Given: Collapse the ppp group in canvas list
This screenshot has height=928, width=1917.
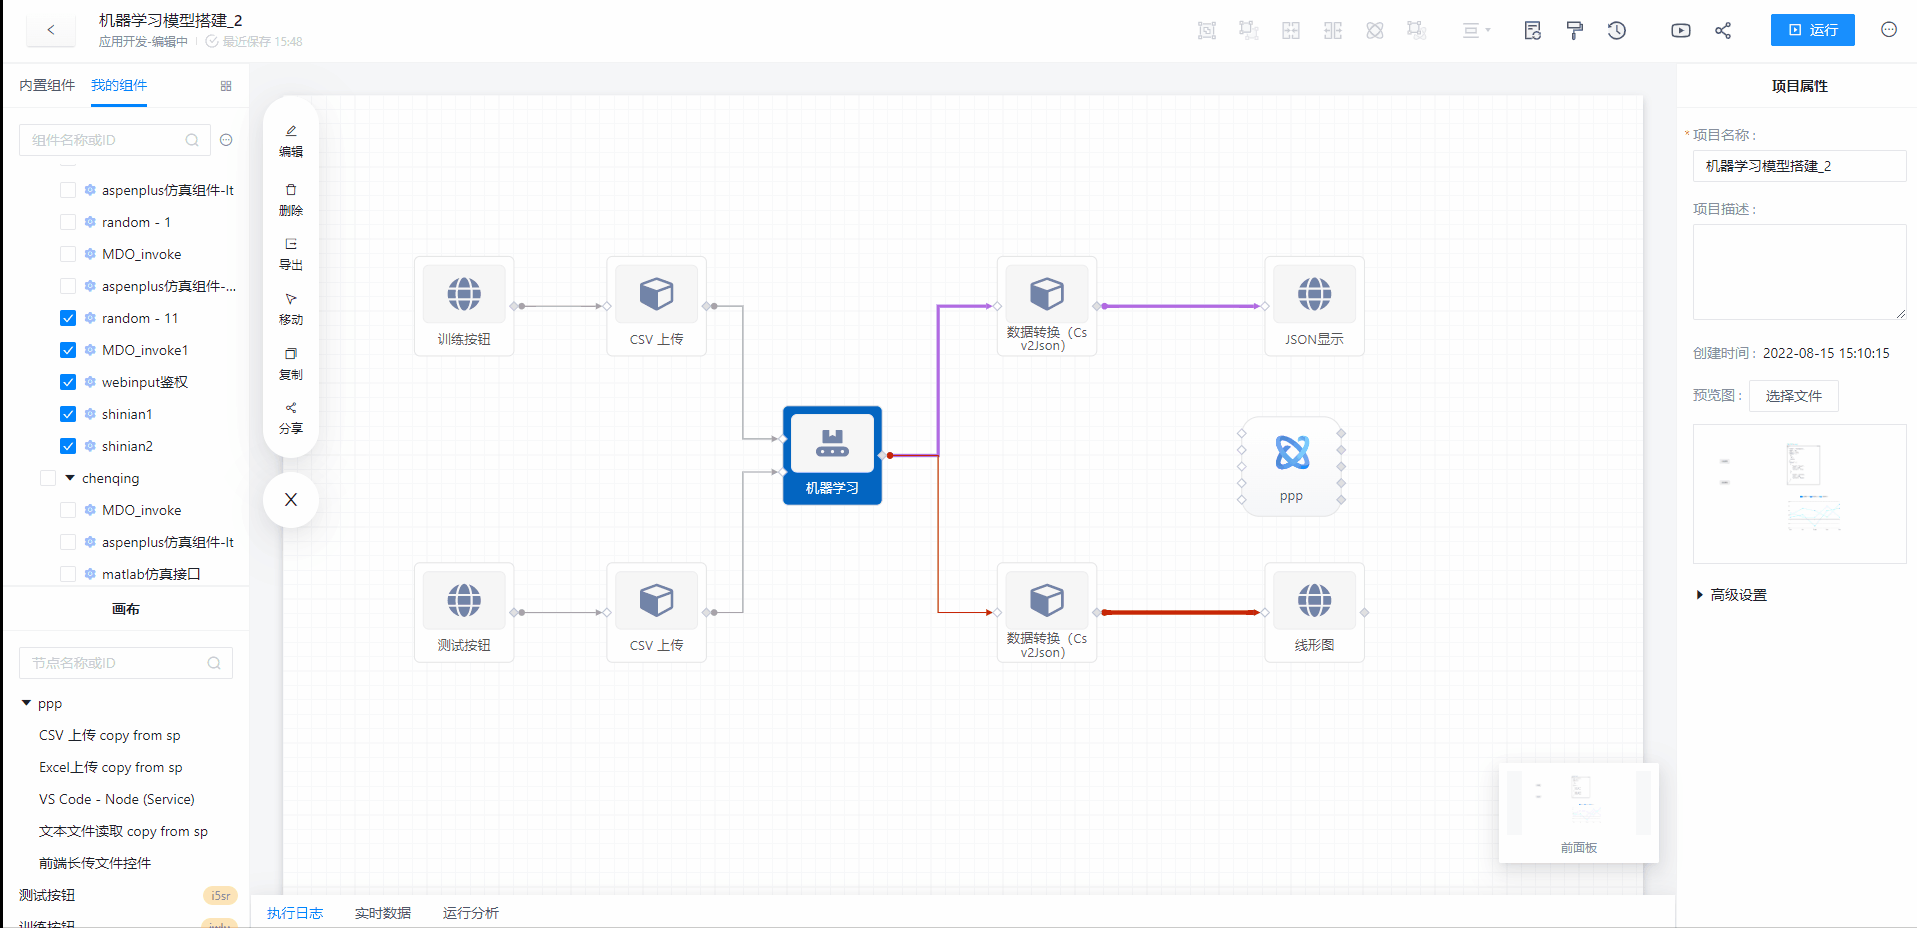Looking at the screenshot, I should pos(26,703).
